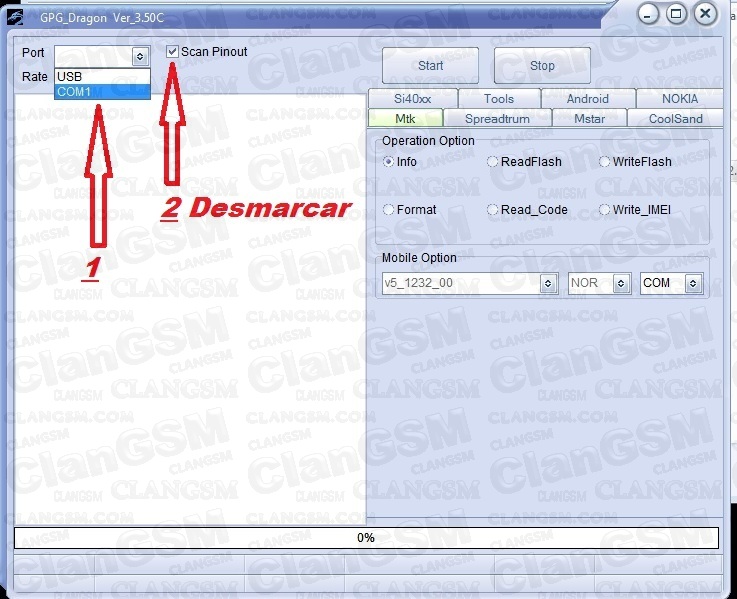Expand the Port dropdown arrow
This screenshot has height=599, width=737.
pyautogui.click(x=140, y=58)
